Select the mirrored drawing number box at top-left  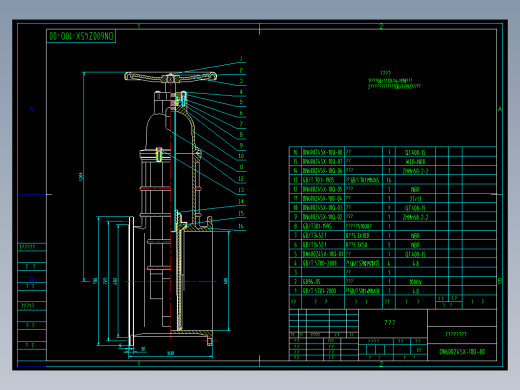[x=81, y=36]
